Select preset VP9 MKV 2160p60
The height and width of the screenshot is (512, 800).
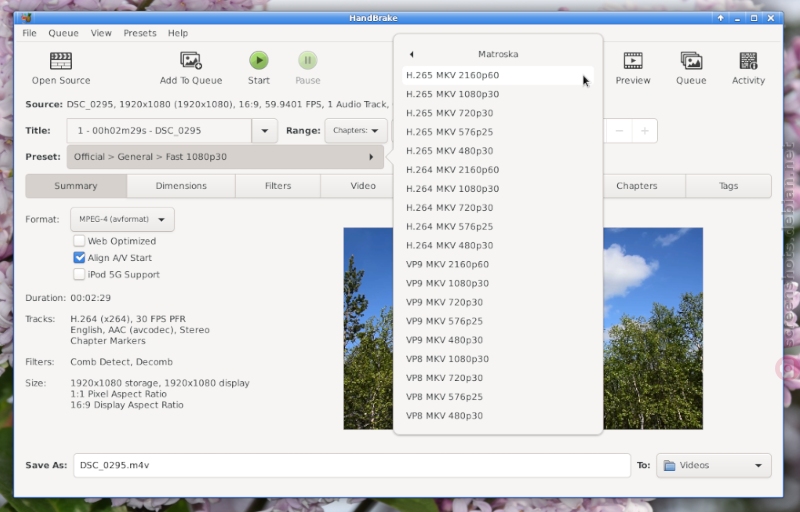497,264
